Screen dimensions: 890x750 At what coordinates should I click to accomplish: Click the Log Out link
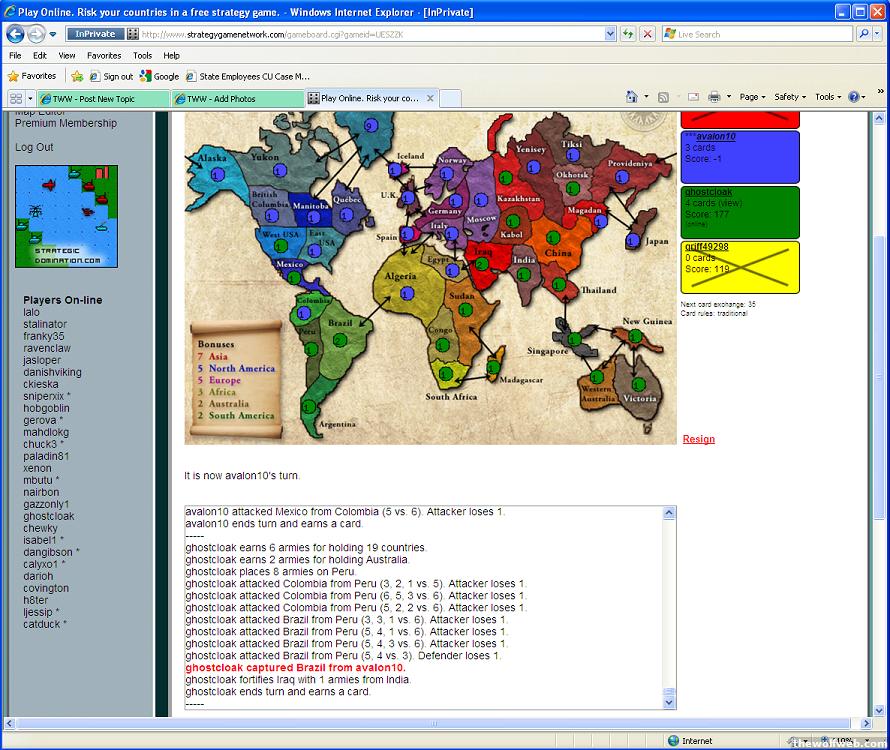coord(34,147)
